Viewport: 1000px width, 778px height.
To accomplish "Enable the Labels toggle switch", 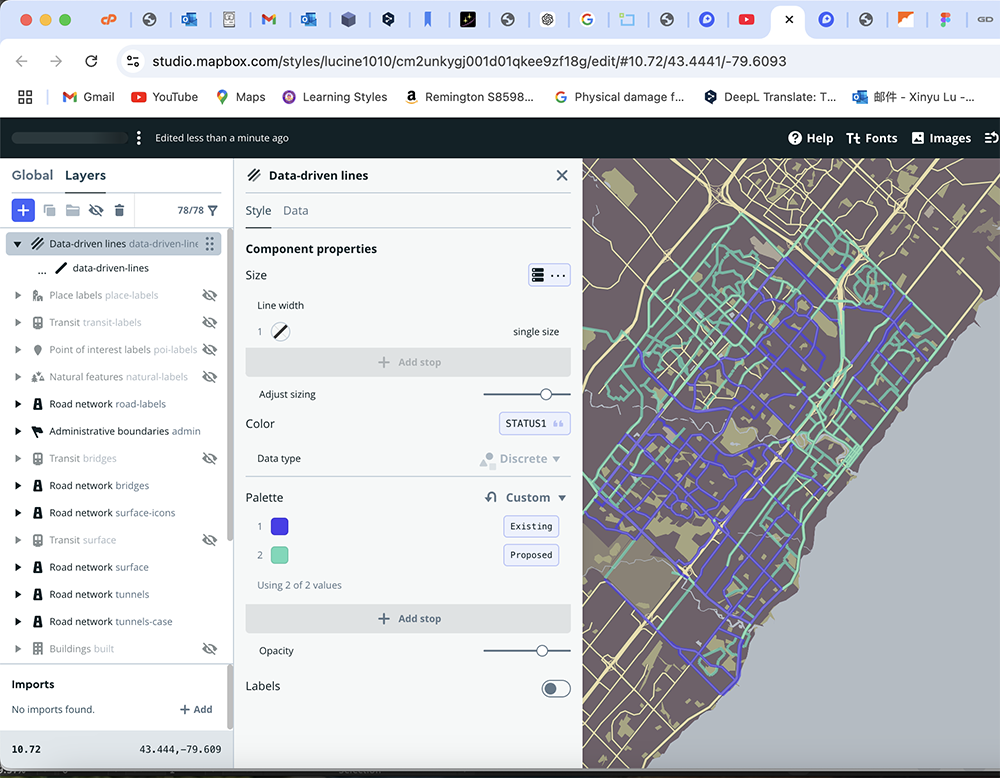I will tap(556, 688).
